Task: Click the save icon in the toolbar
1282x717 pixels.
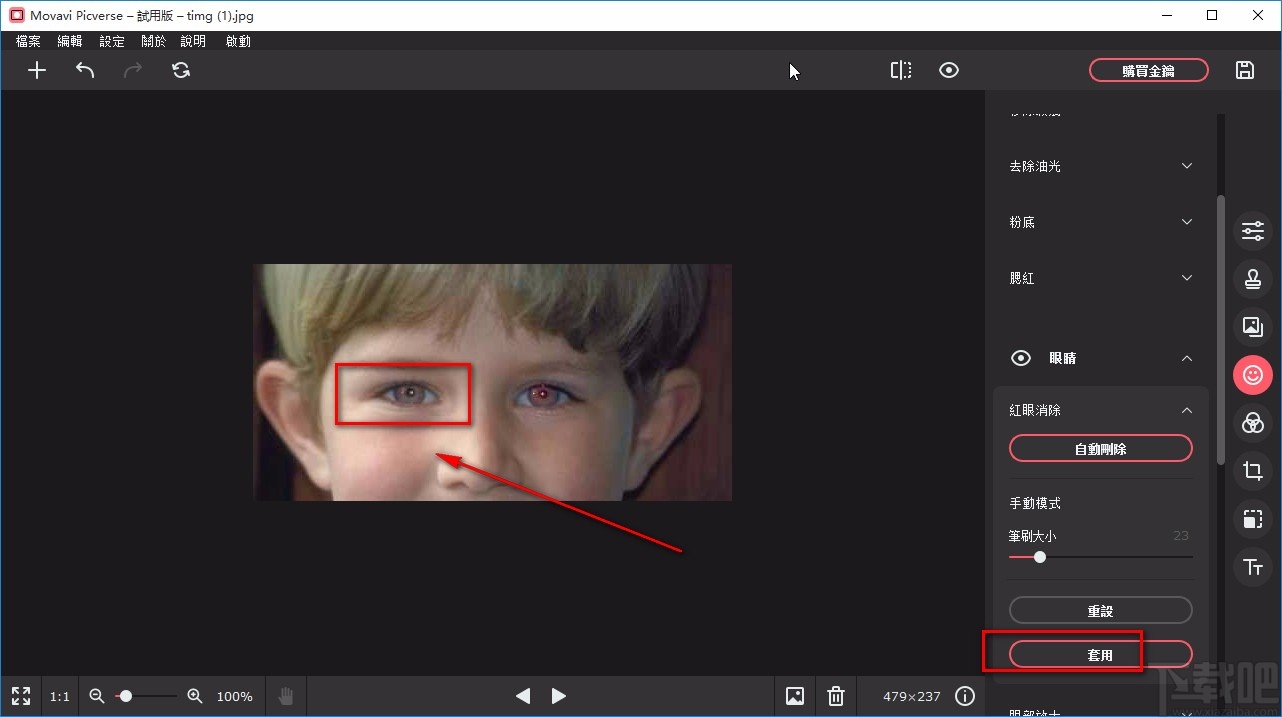Action: 1244,70
